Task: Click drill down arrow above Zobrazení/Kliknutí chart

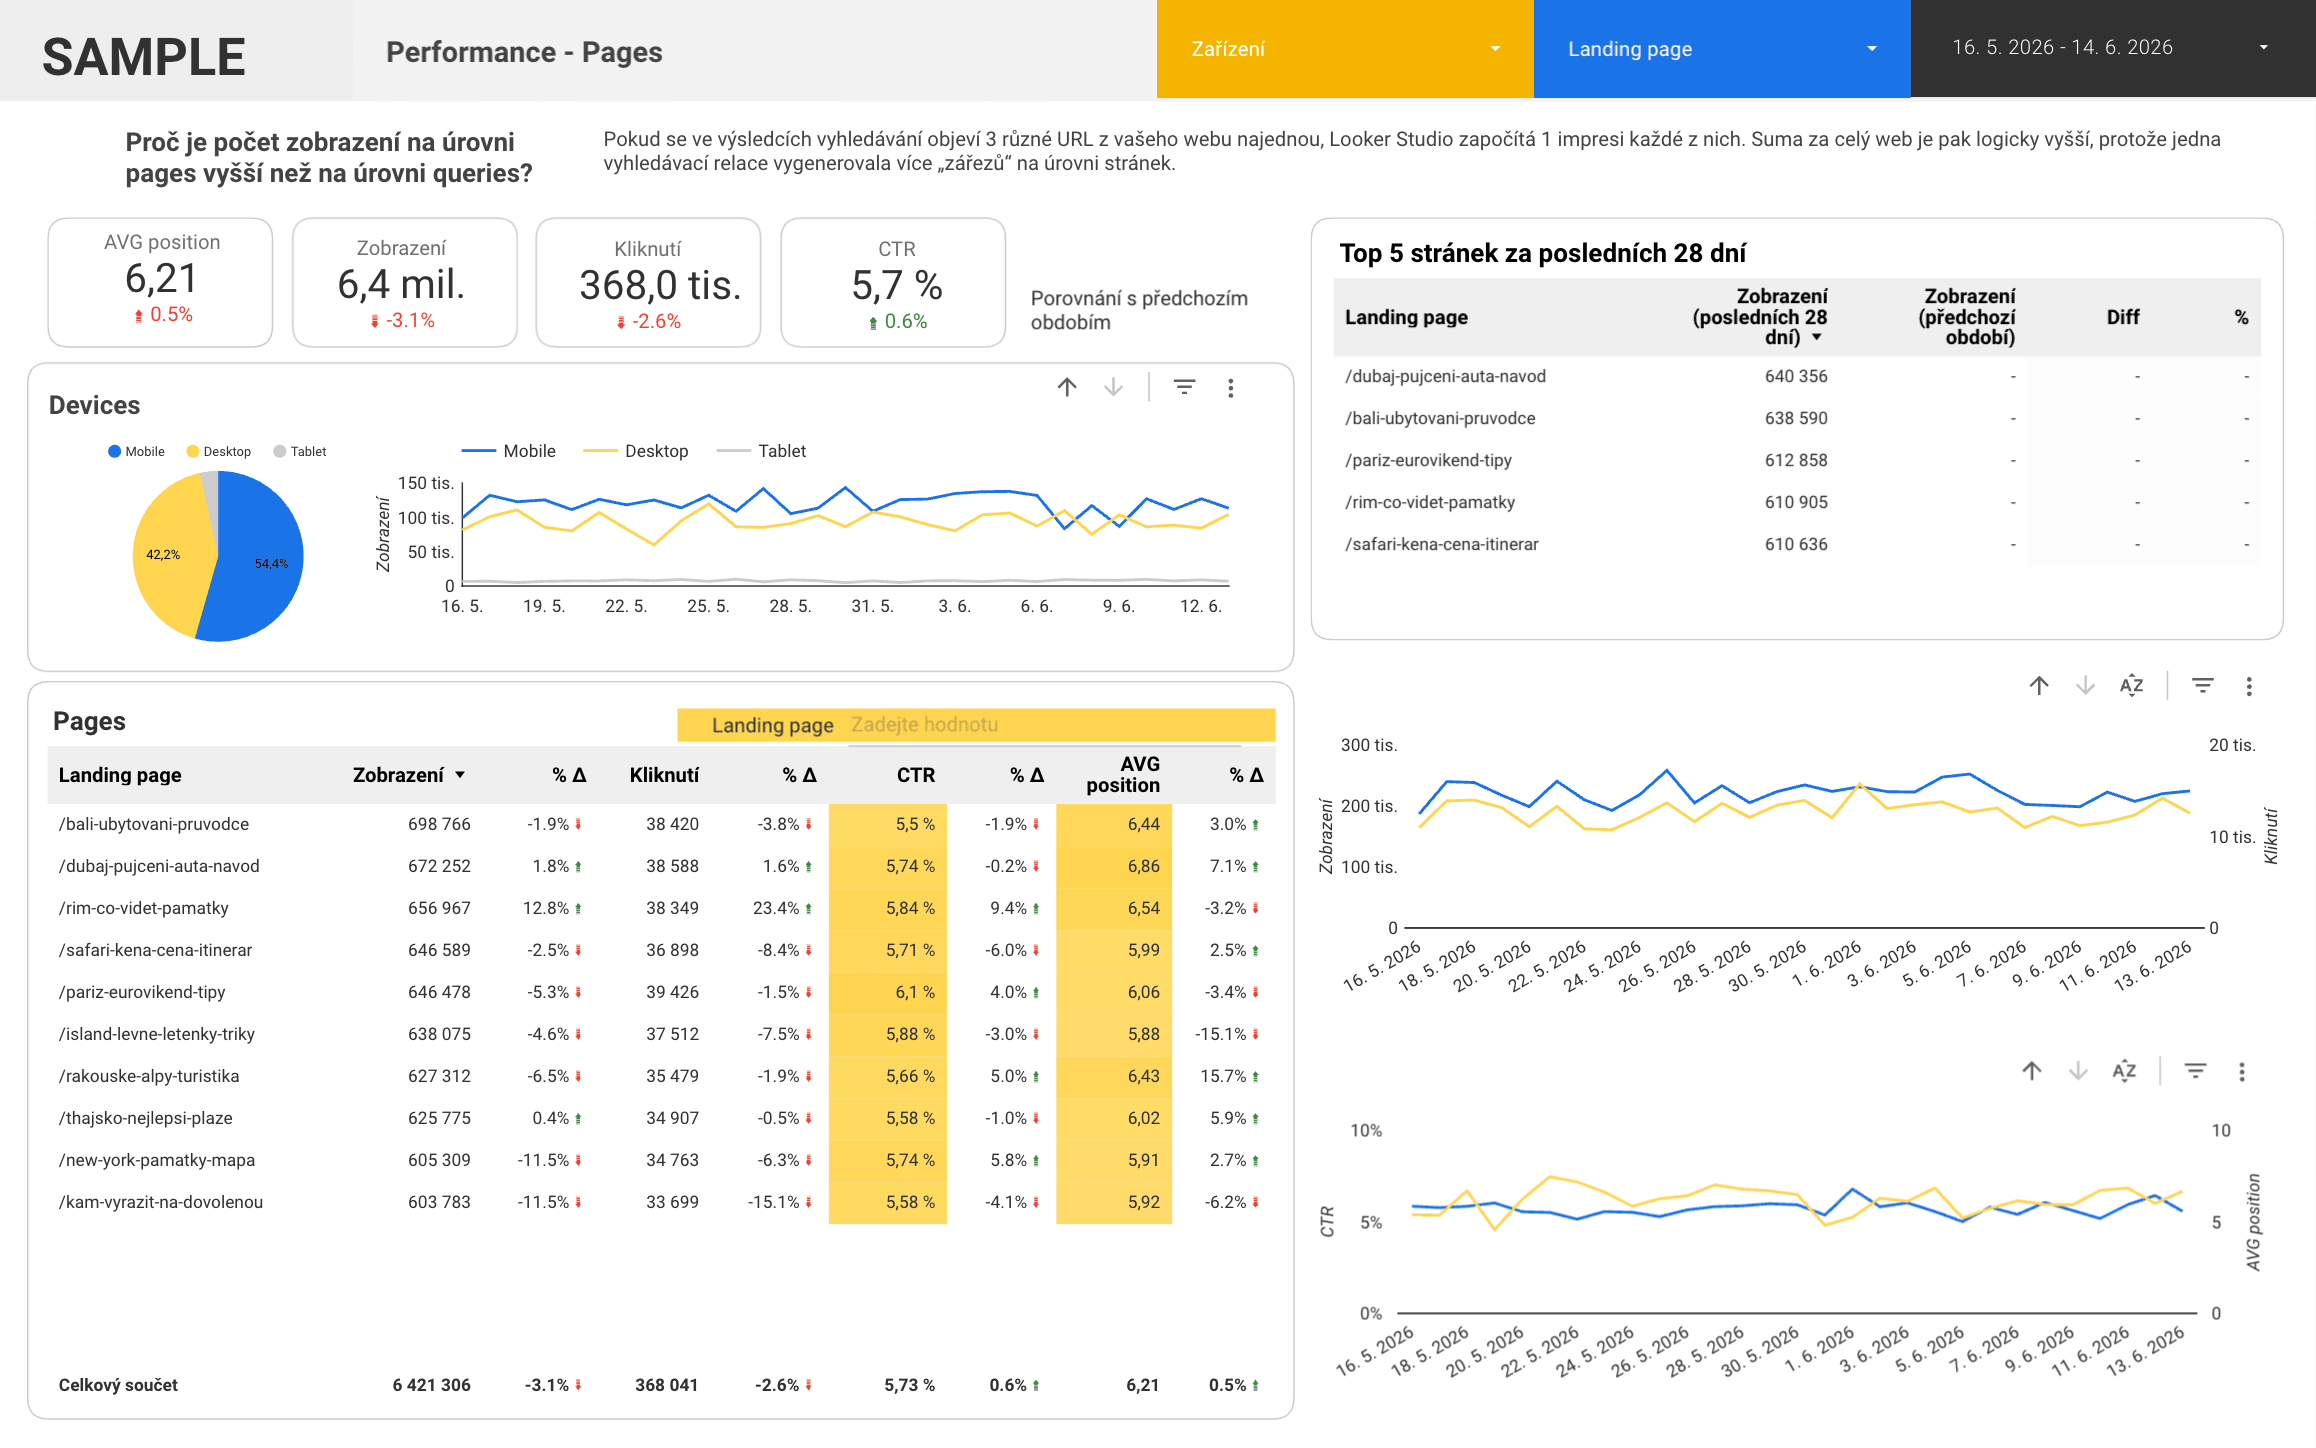Action: (2085, 685)
